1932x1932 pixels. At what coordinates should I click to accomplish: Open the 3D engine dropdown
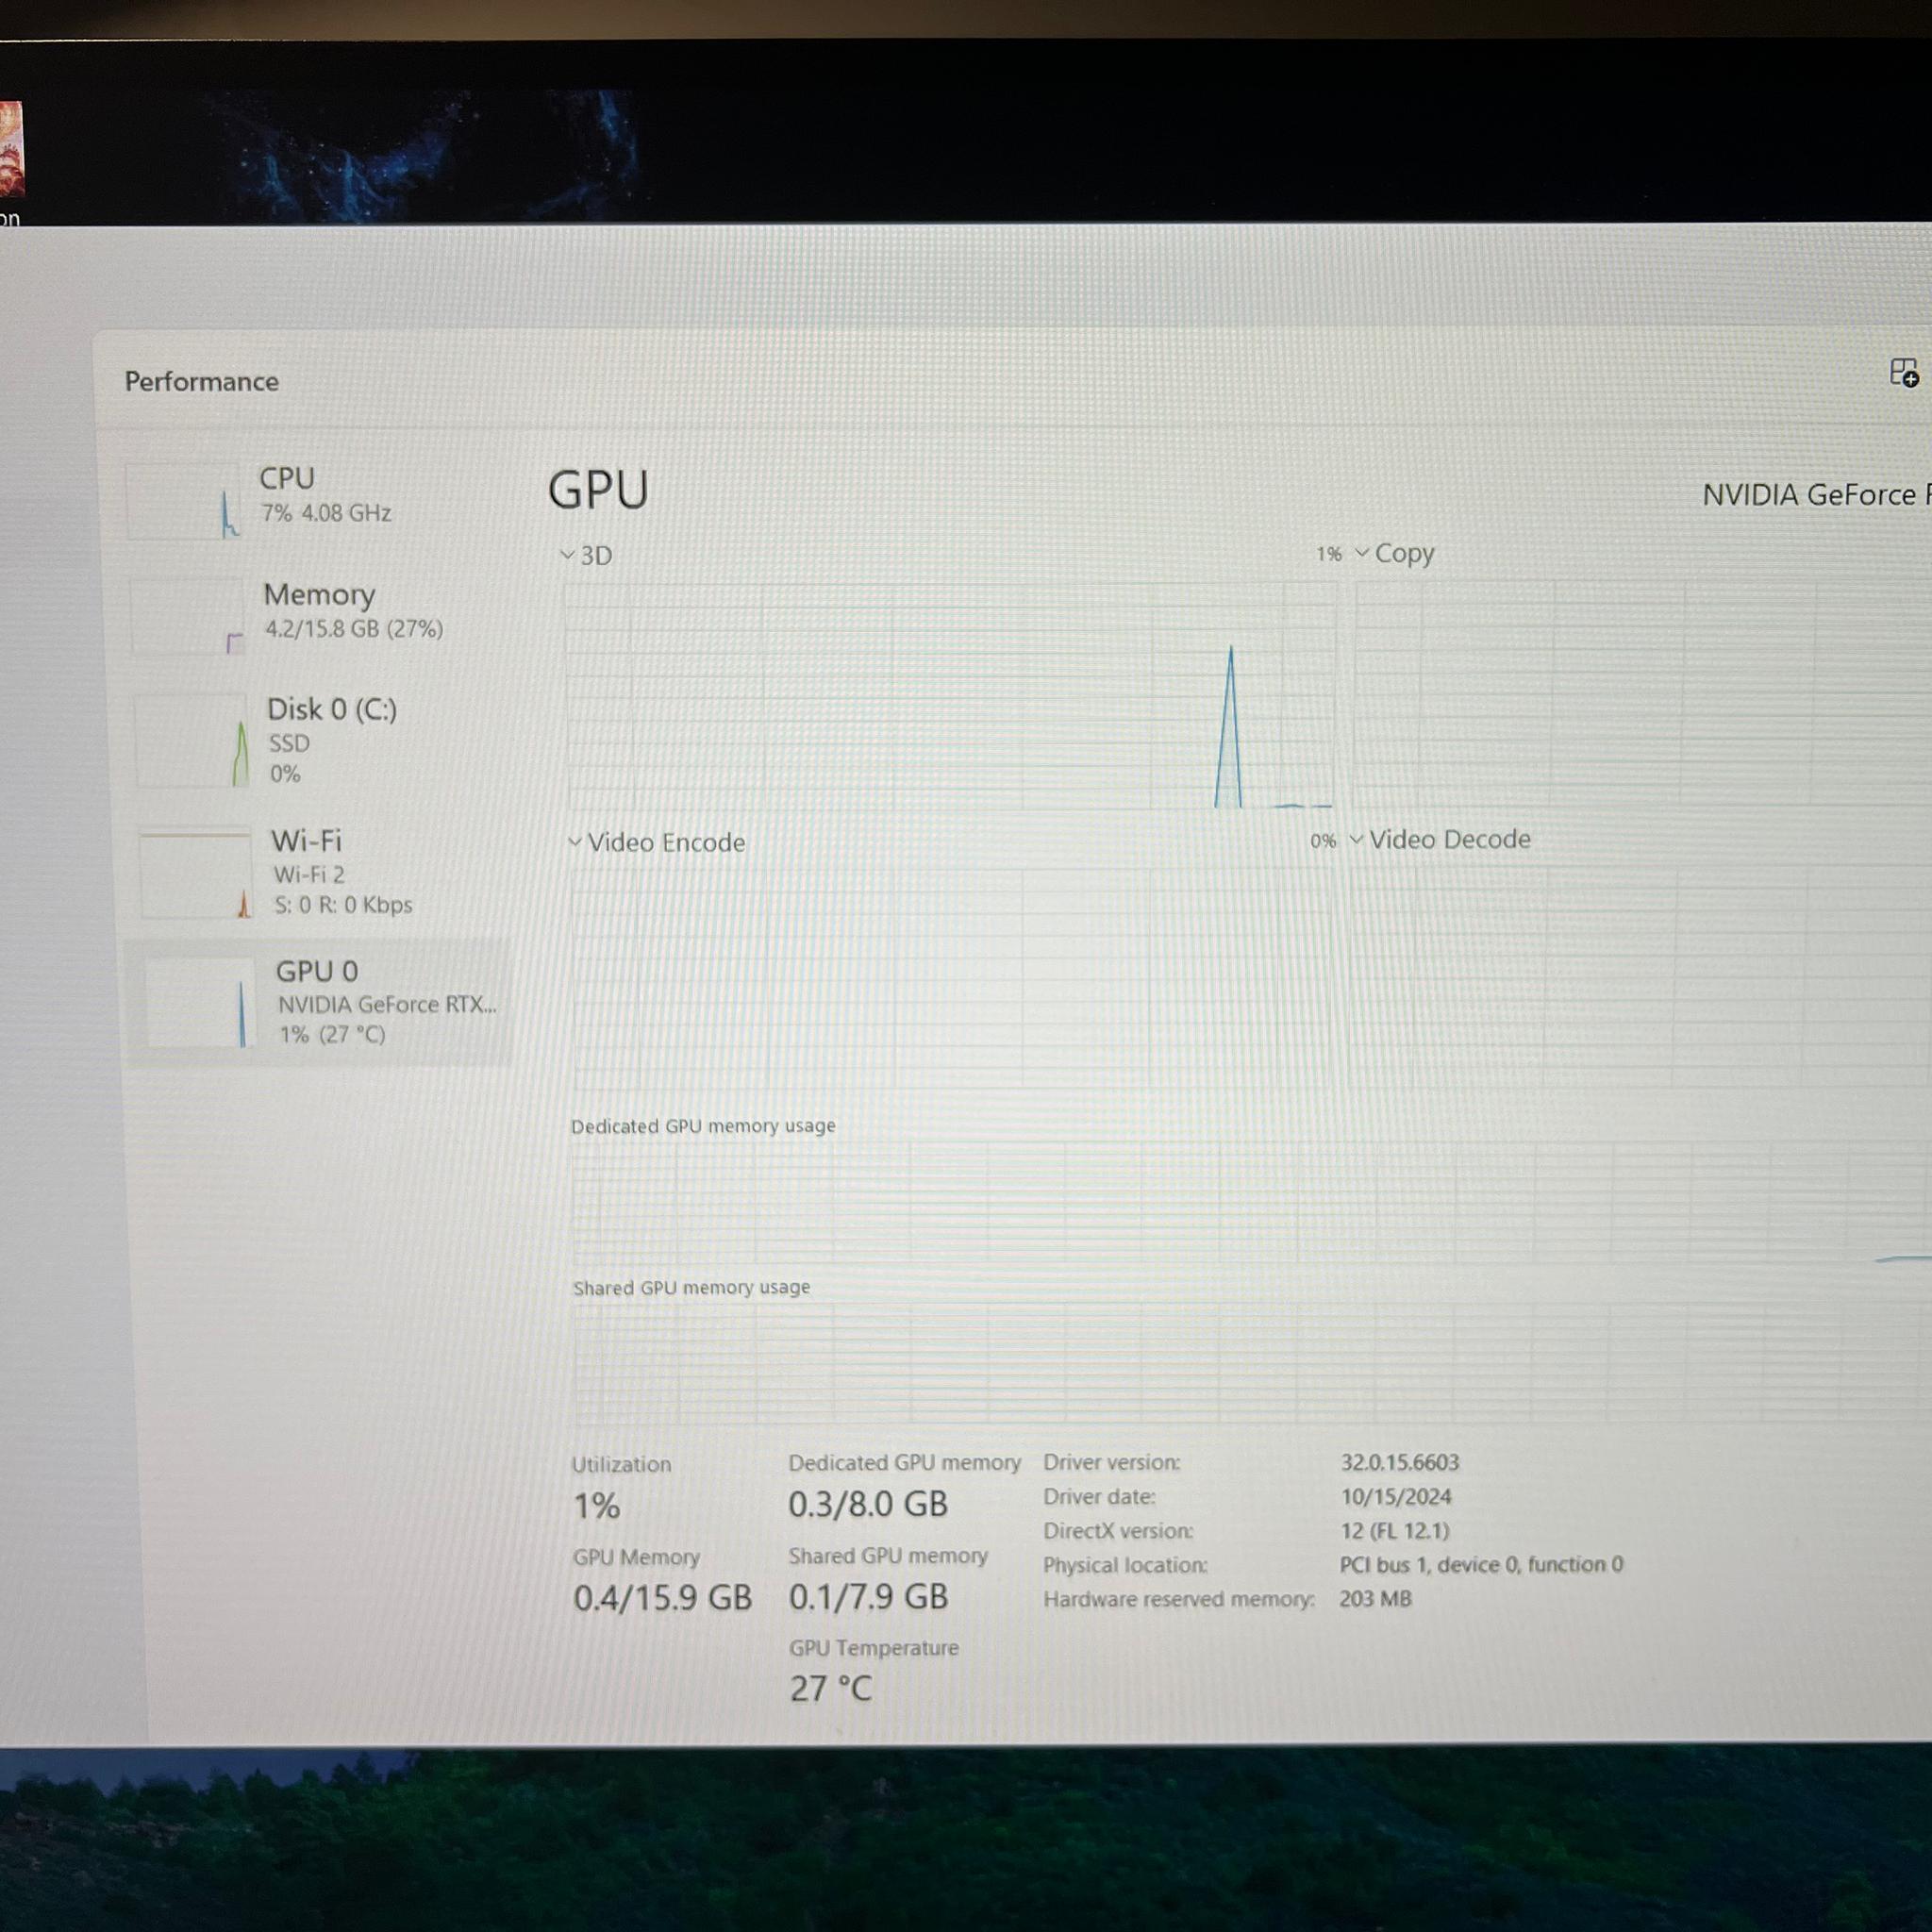pos(586,555)
